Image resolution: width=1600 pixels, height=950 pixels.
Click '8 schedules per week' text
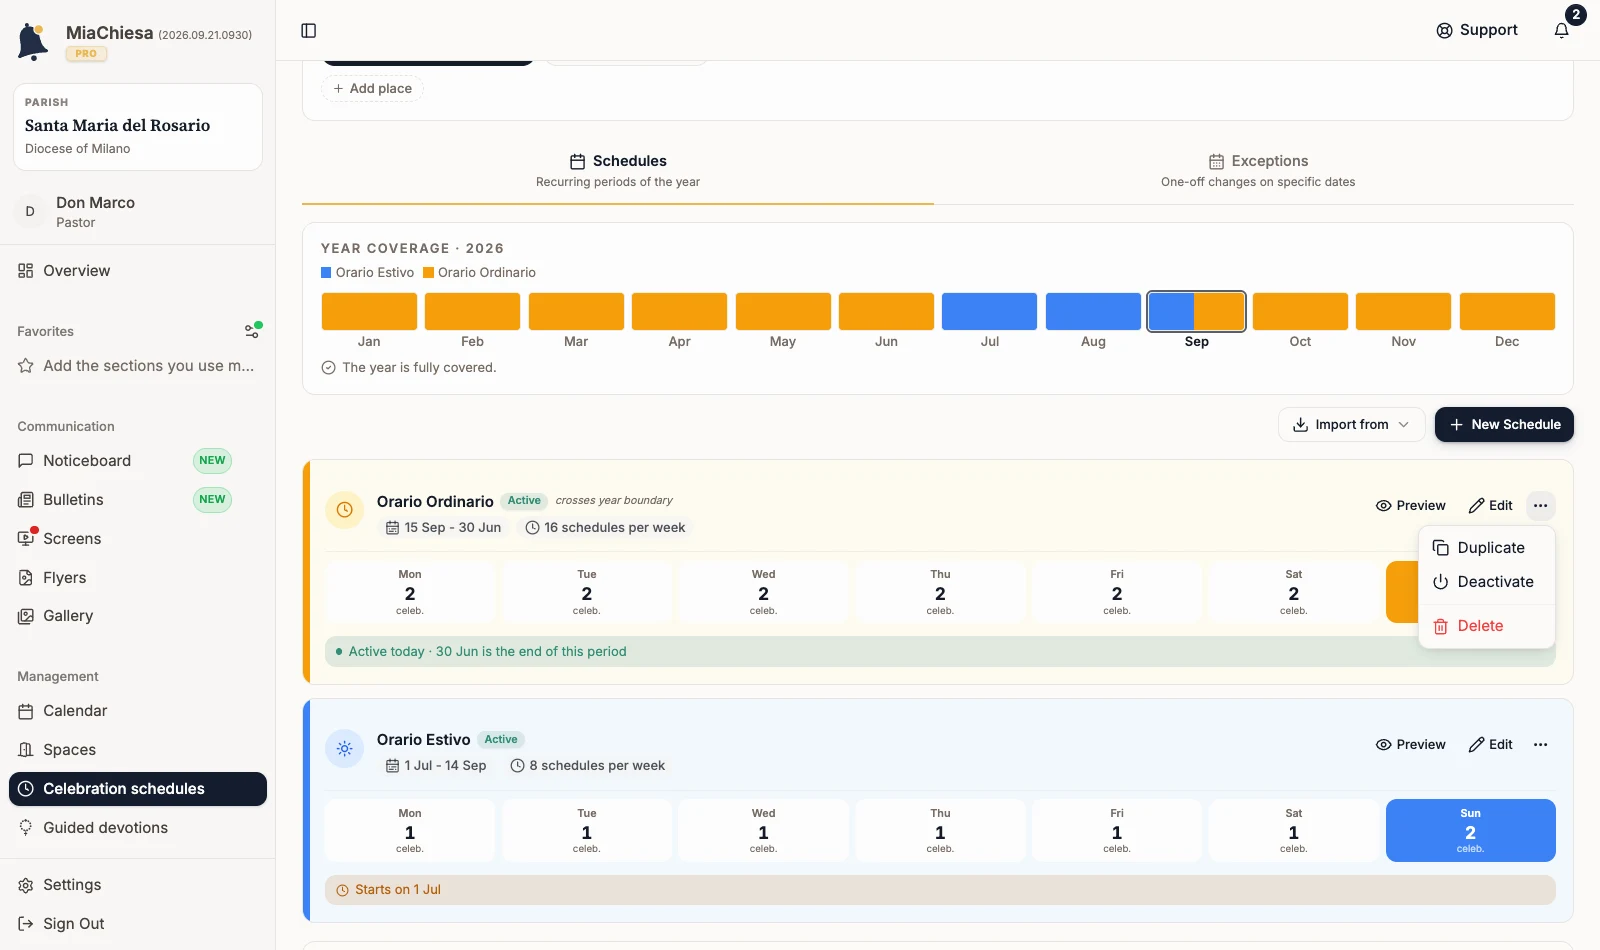click(x=597, y=766)
